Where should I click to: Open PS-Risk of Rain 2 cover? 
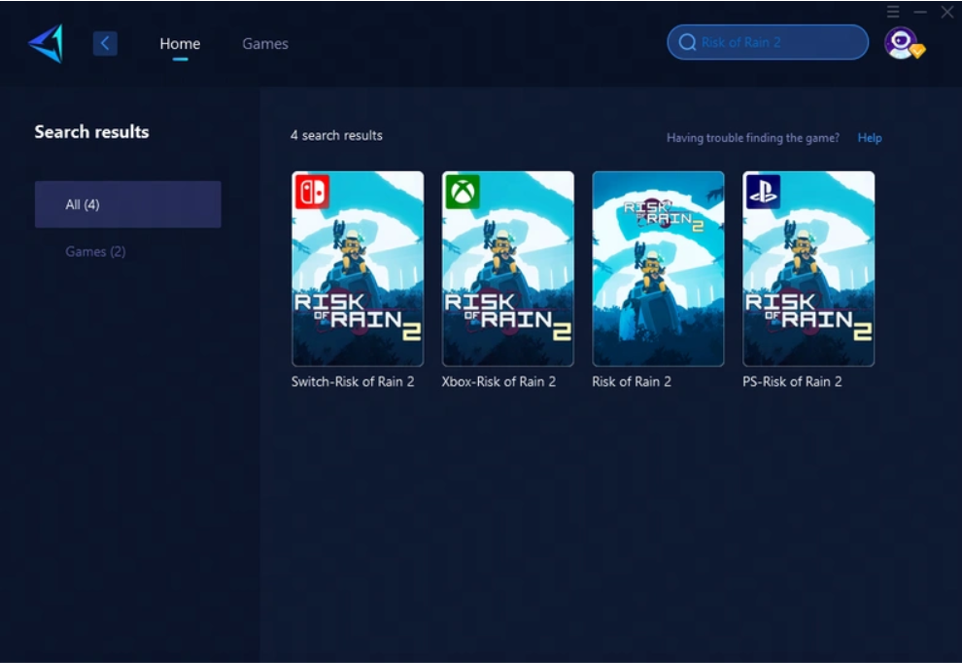pyautogui.click(x=809, y=269)
